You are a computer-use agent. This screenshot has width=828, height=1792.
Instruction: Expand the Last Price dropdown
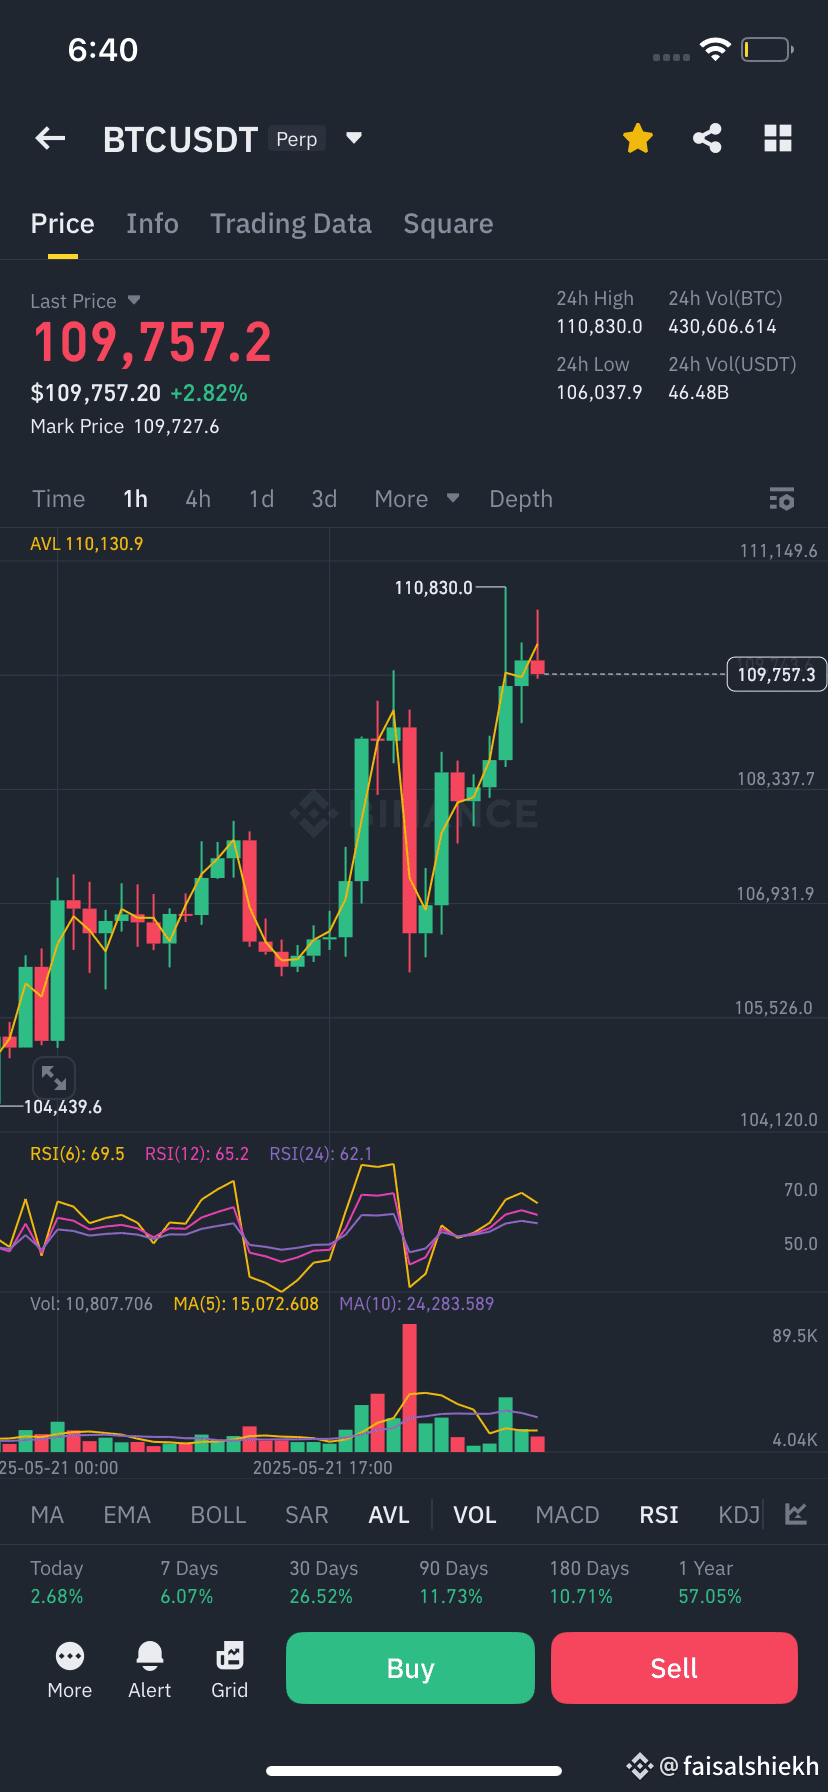[x=134, y=300]
